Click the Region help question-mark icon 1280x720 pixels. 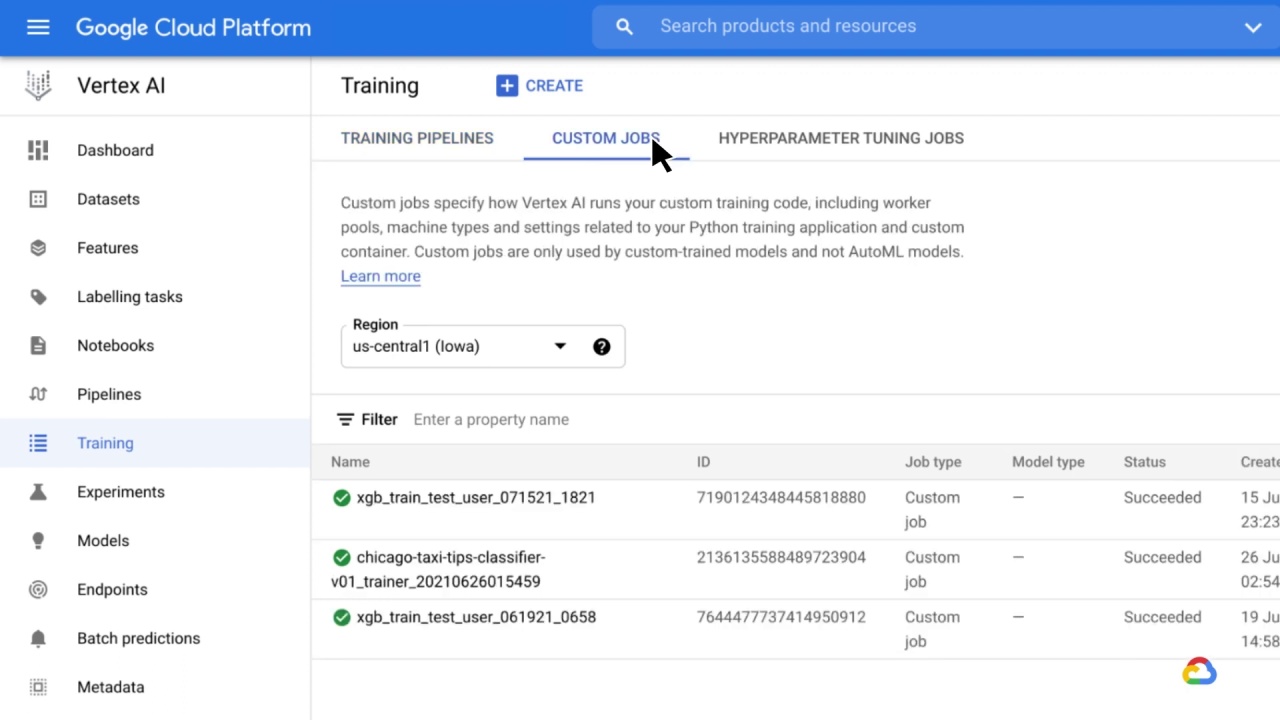click(x=601, y=347)
